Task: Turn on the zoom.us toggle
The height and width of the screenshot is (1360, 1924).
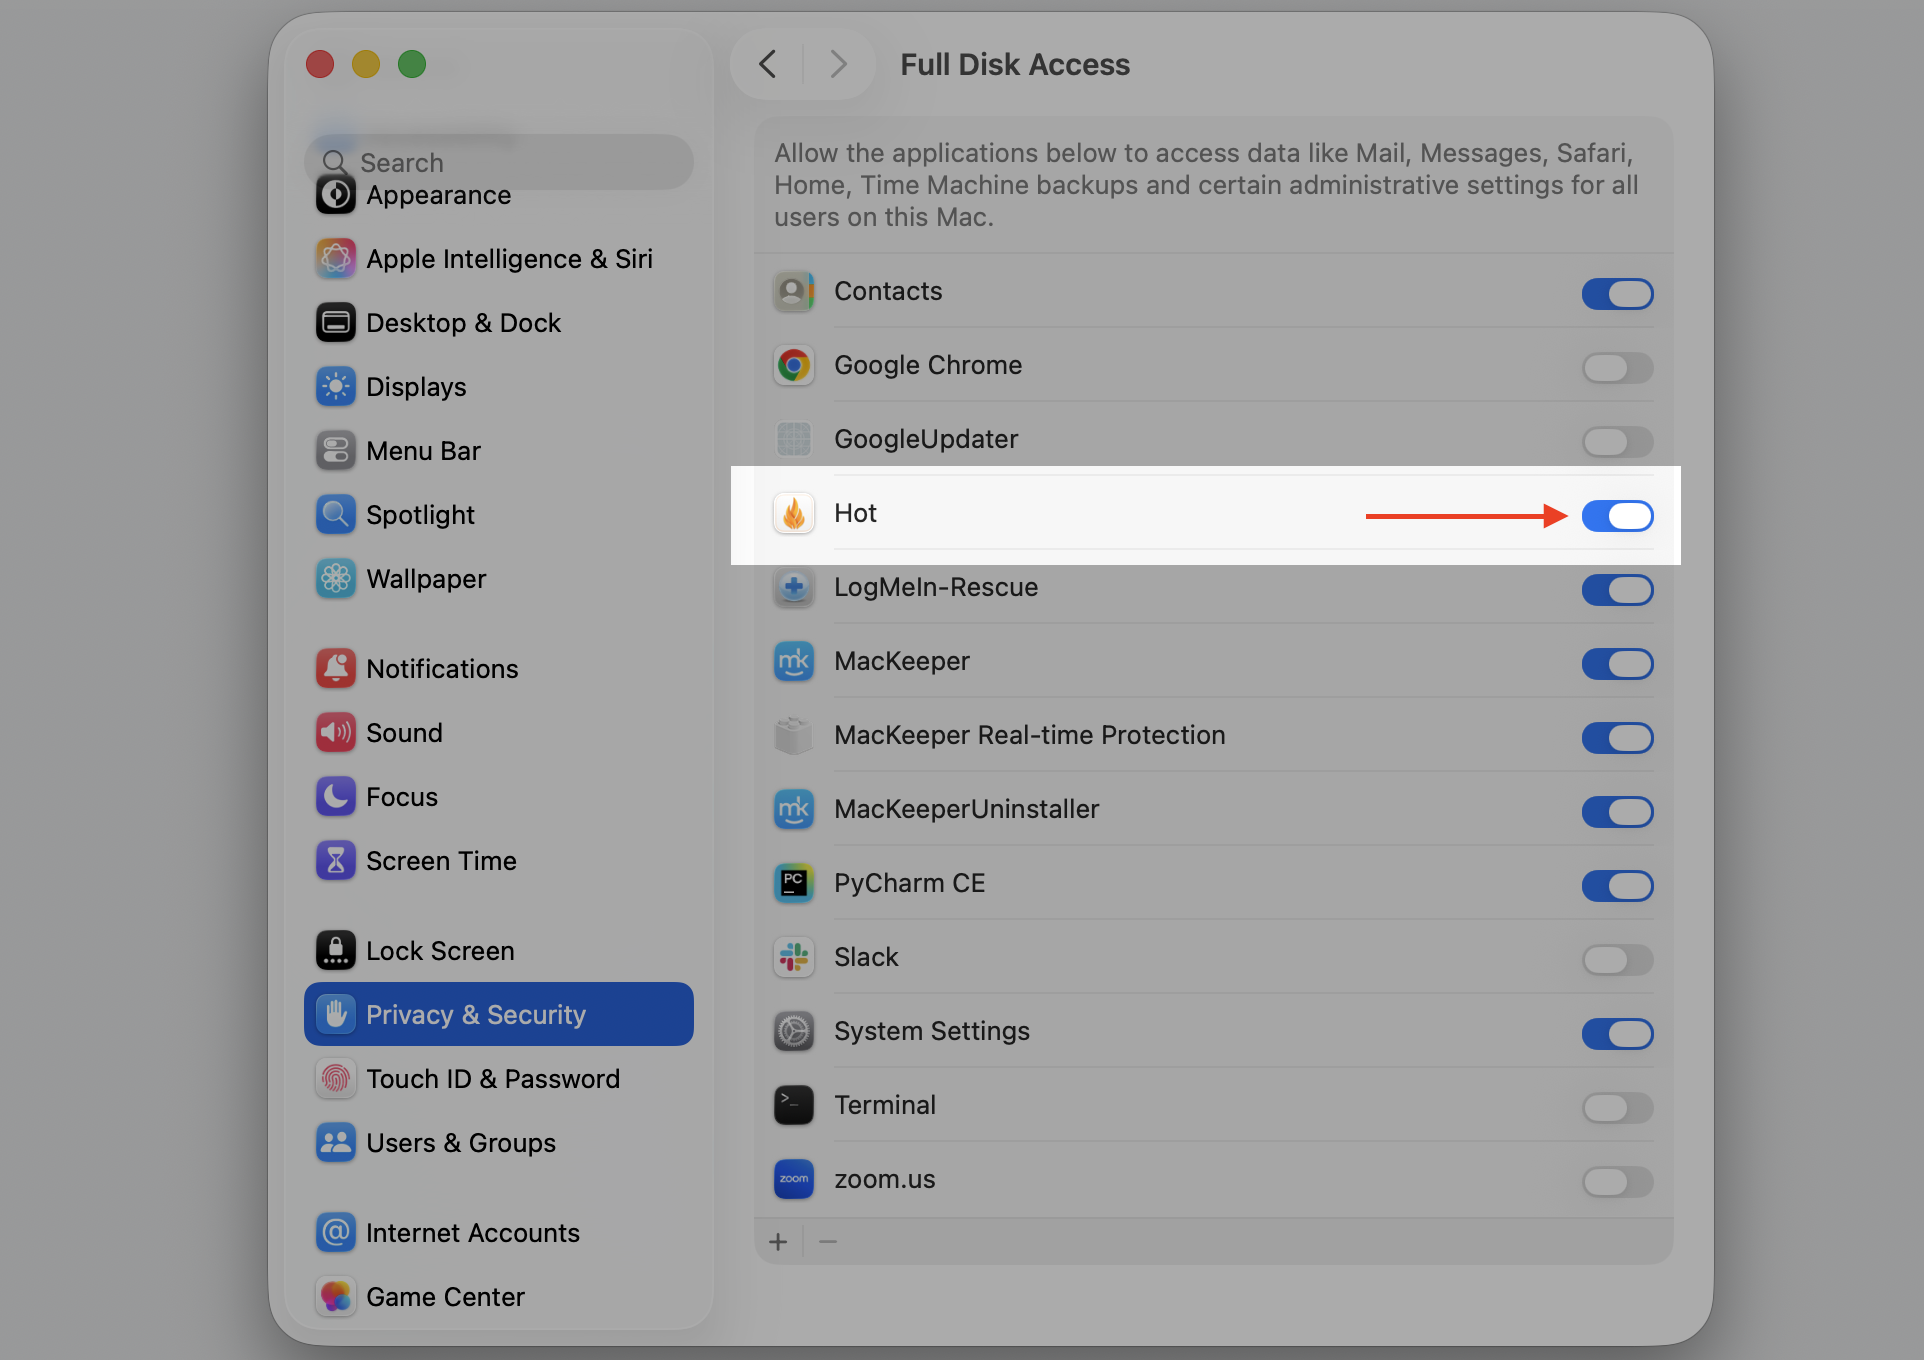Action: (x=1617, y=1182)
